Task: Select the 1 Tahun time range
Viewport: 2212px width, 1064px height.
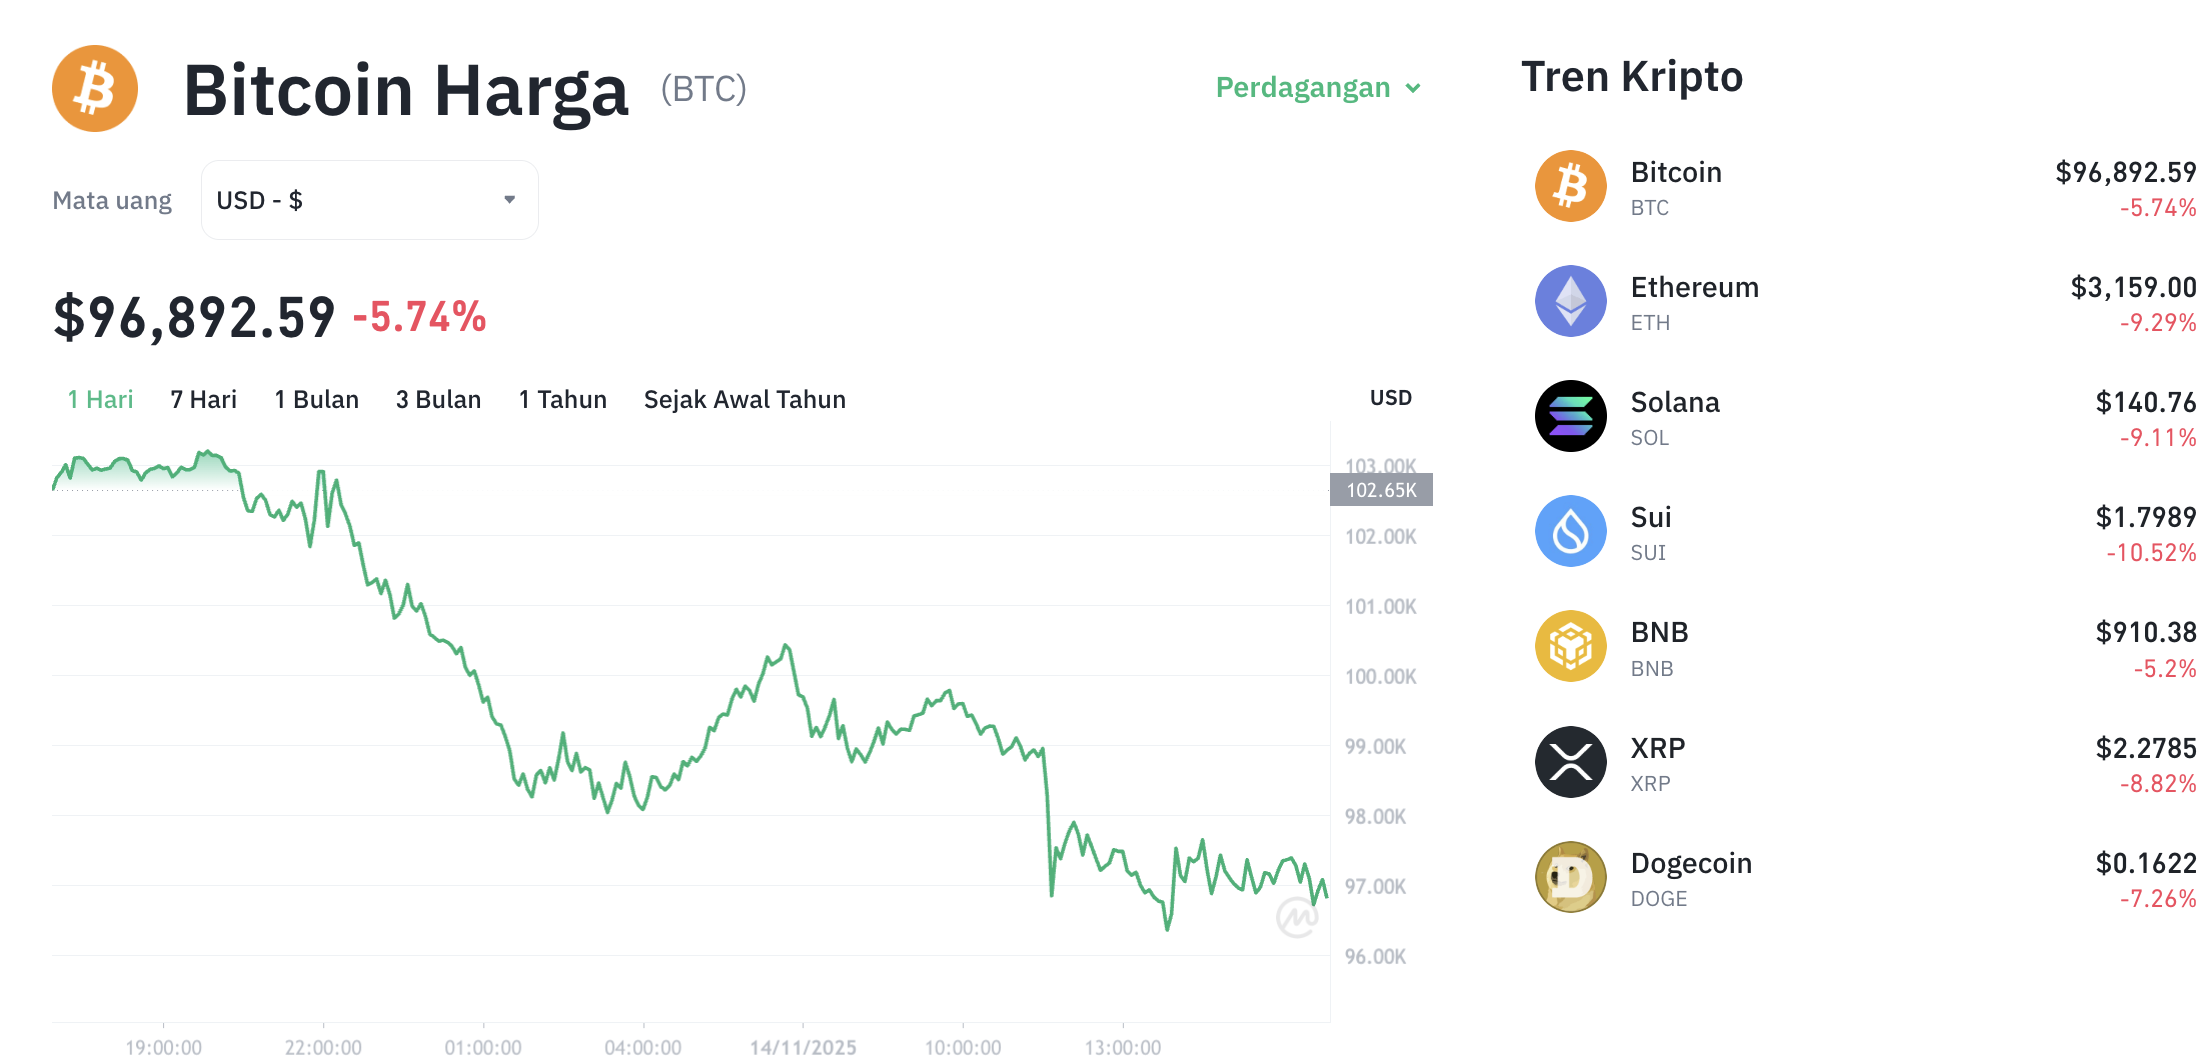Action: click(562, 399)
